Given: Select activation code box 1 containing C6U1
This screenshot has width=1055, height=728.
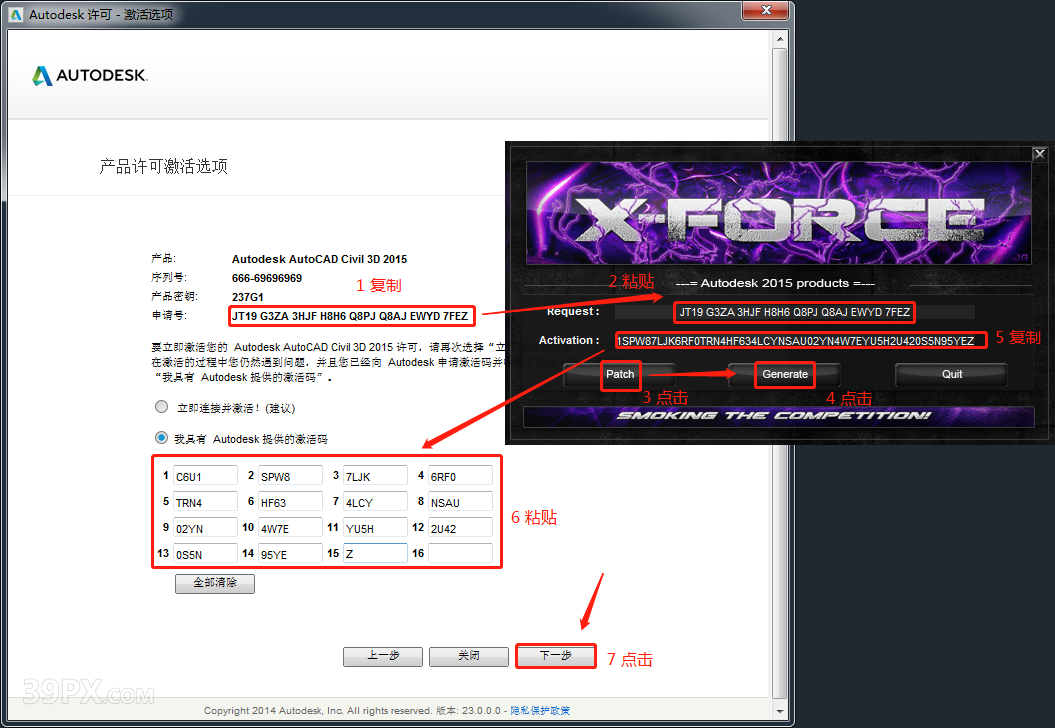Looking at the screenshot, I should [x=205, y=475].
